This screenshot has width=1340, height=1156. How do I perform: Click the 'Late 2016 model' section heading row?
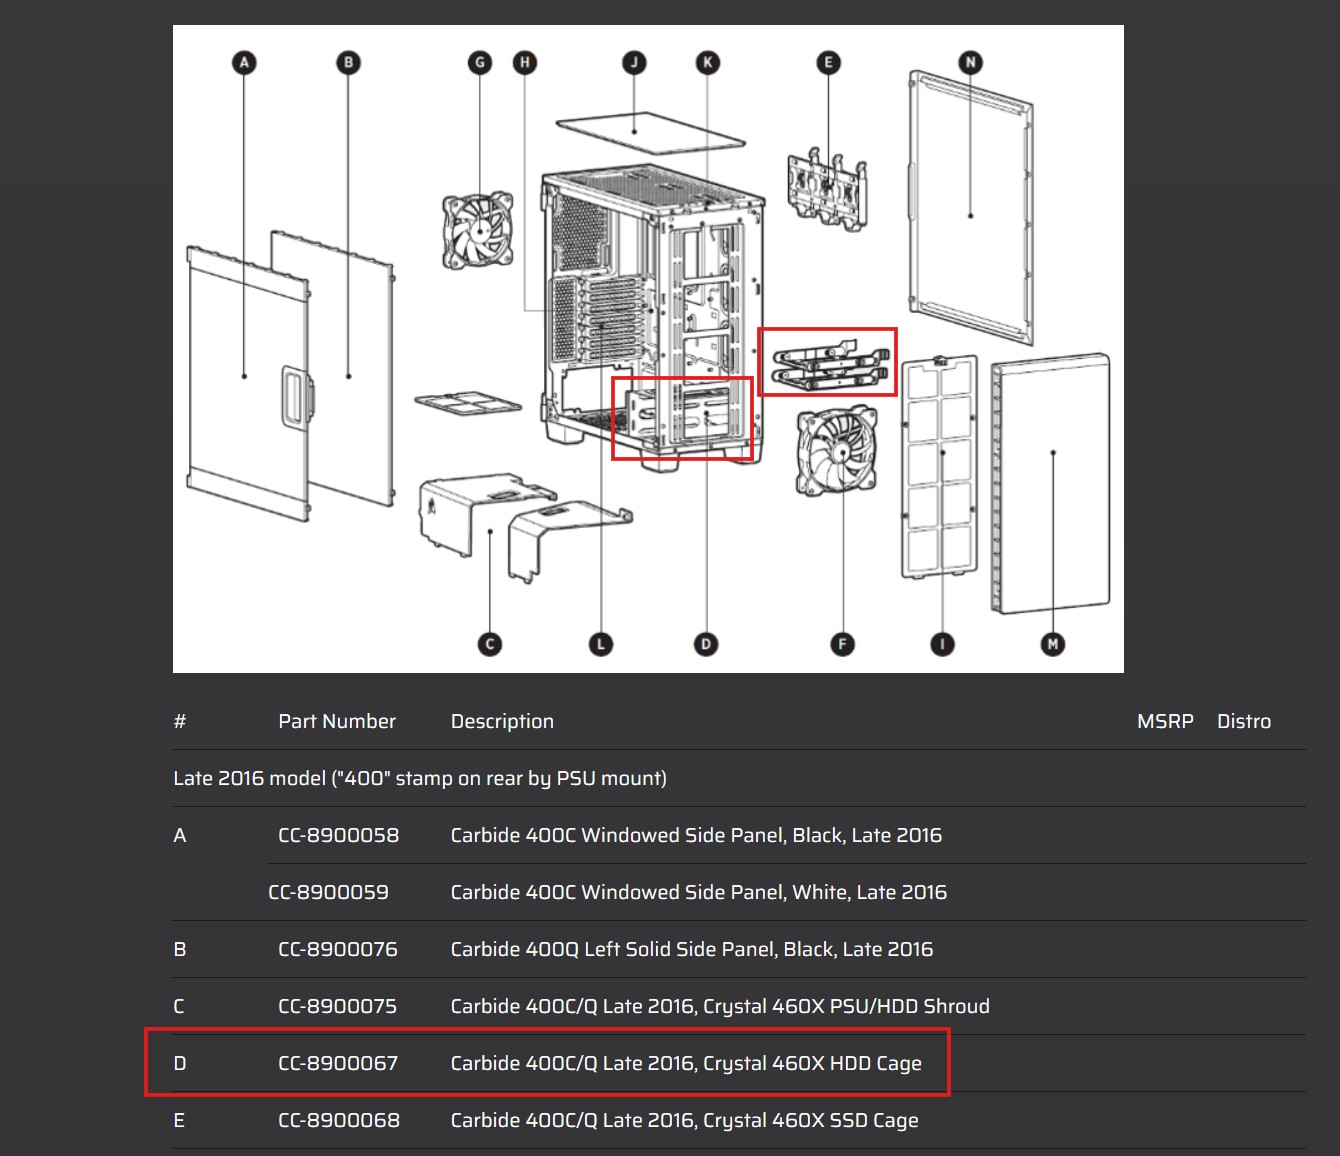pyautogui.click(x=739, y=778)
